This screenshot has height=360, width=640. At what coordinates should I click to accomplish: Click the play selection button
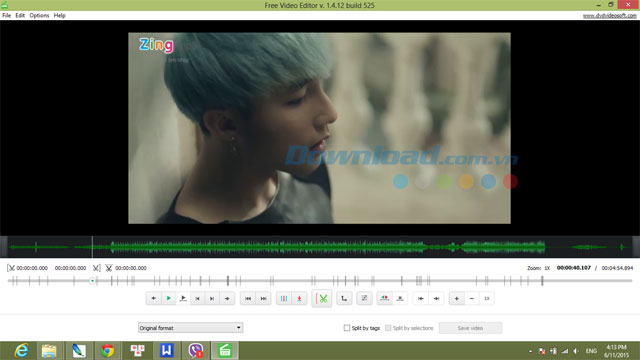[x=183, y=298]
